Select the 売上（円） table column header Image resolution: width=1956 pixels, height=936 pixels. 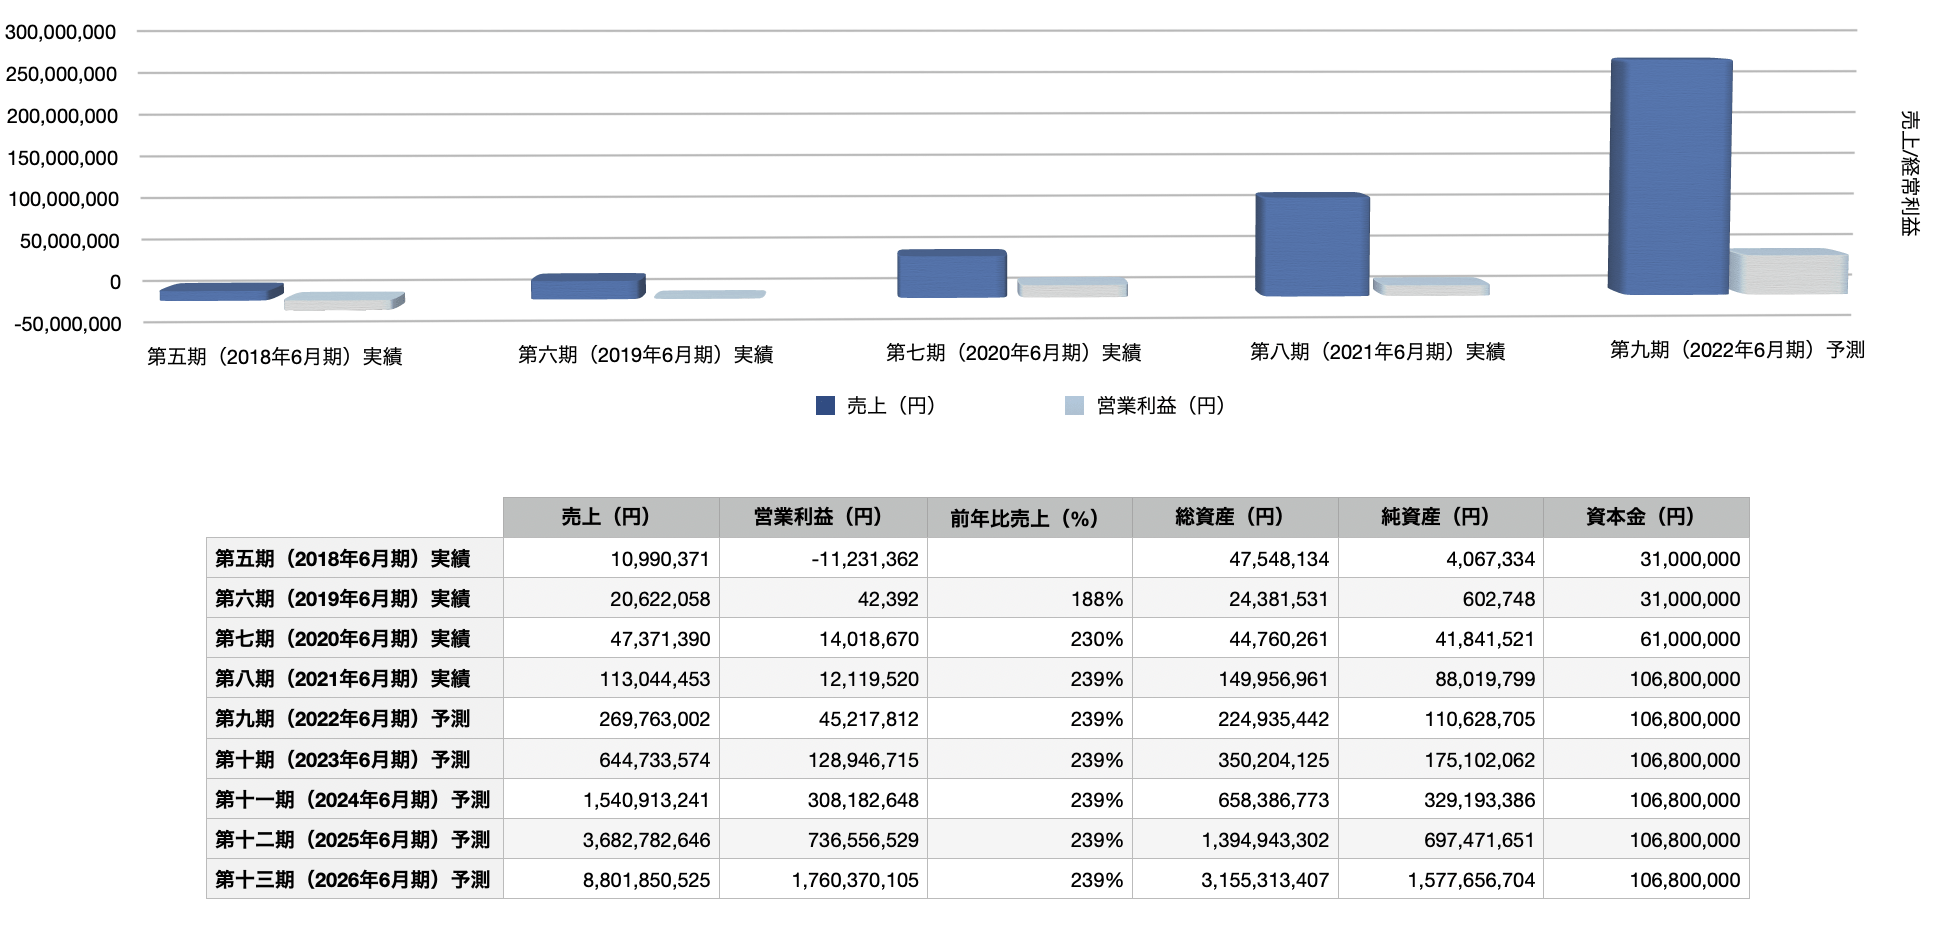tap(610, 517)
